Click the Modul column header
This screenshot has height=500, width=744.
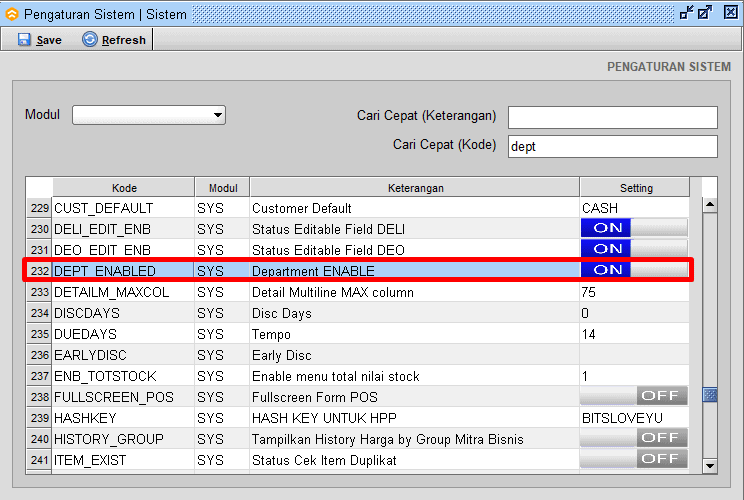[x=223, y=188]
